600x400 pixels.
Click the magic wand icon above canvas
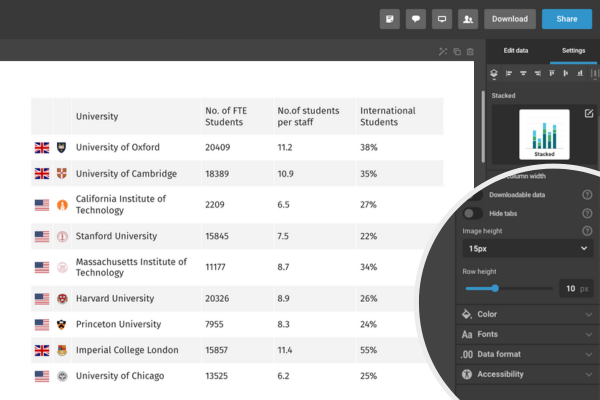pos(443,51)
